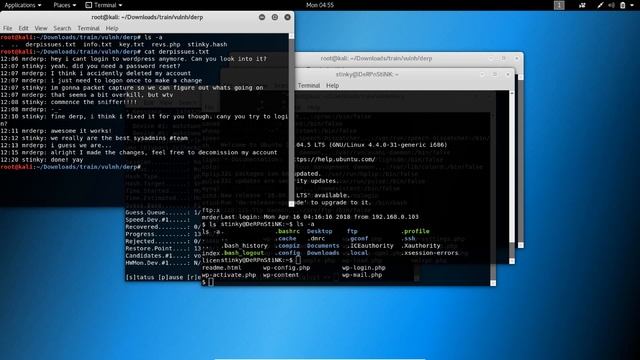Click info.txt in the ls output
Image resolution: width=640 pixels, height=360 pixels.
coord(97,44)
